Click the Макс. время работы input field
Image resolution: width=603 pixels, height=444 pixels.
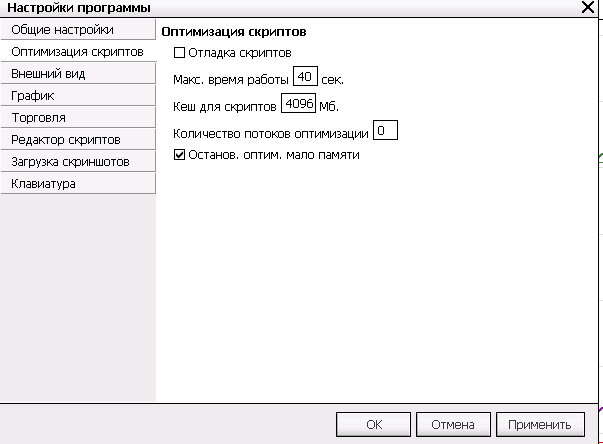305,78
